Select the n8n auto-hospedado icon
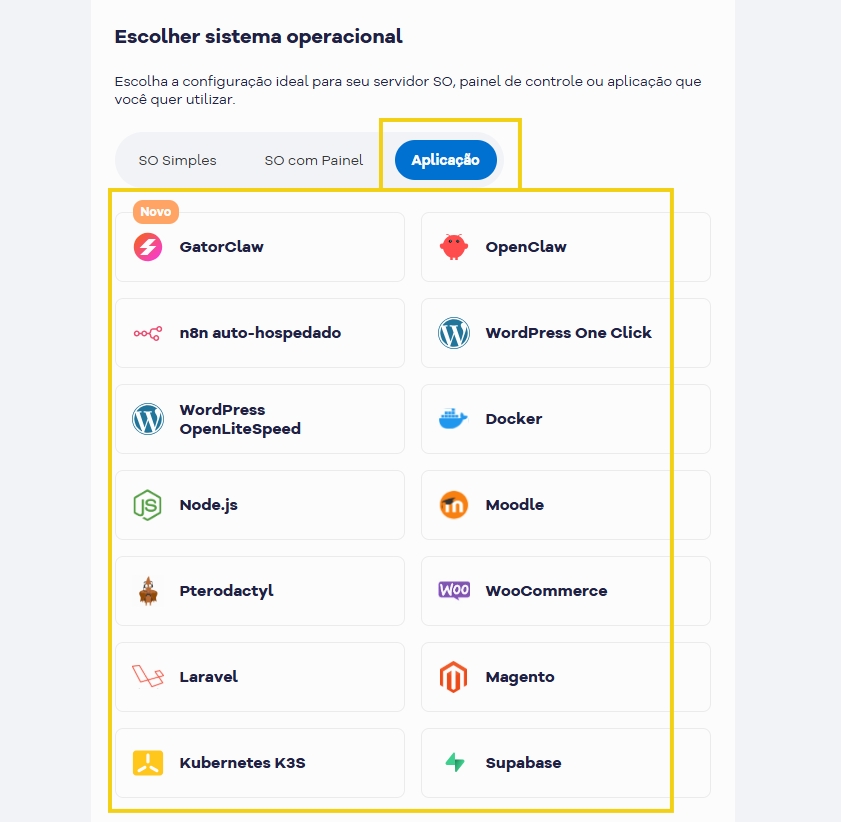 [148, 332]
